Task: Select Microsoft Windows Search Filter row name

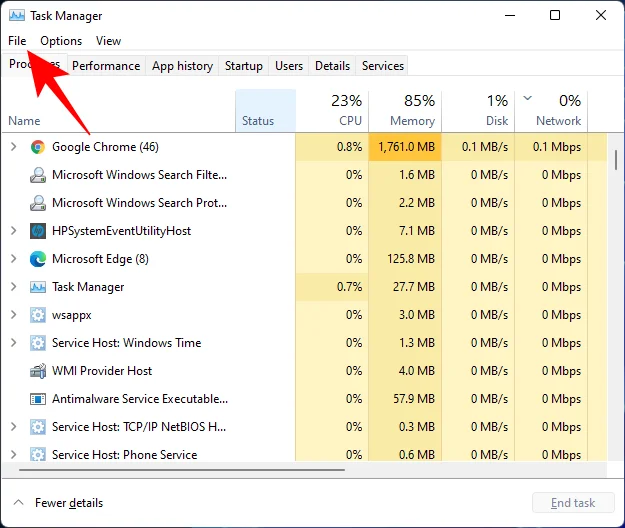Action: point(140,175)
